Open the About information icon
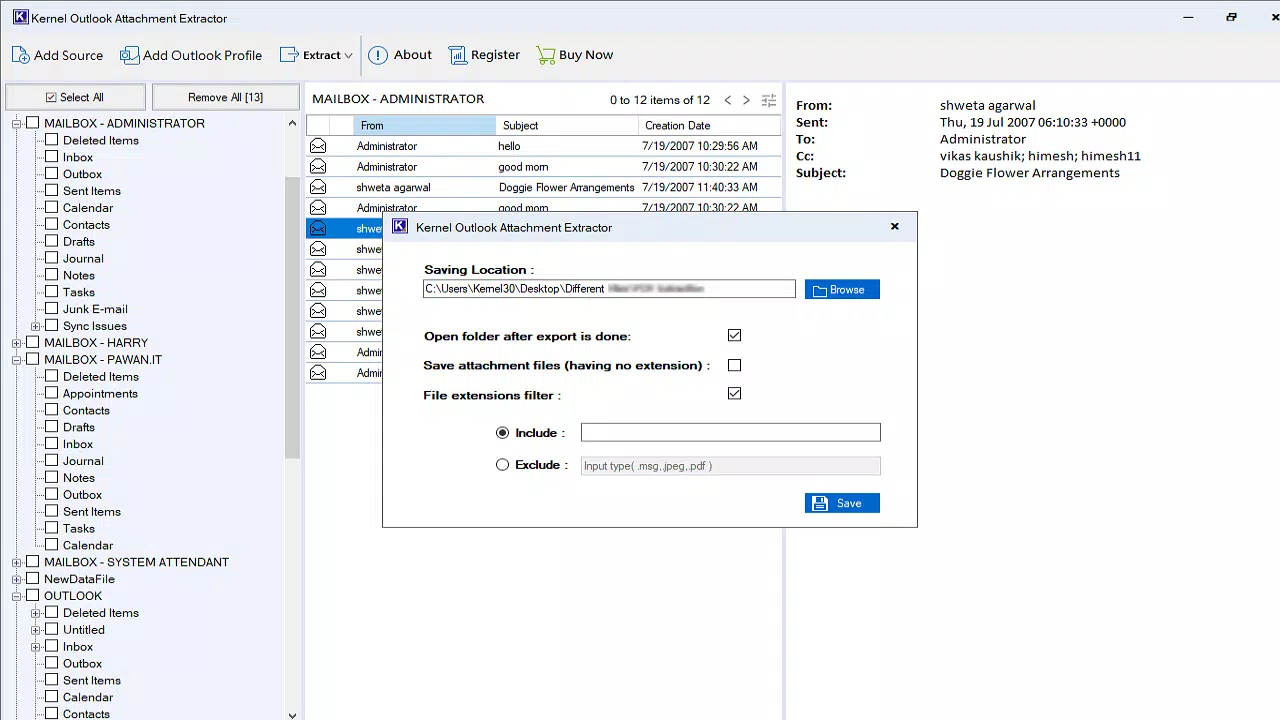1280x720 pixels. click(x=378, y=55)
